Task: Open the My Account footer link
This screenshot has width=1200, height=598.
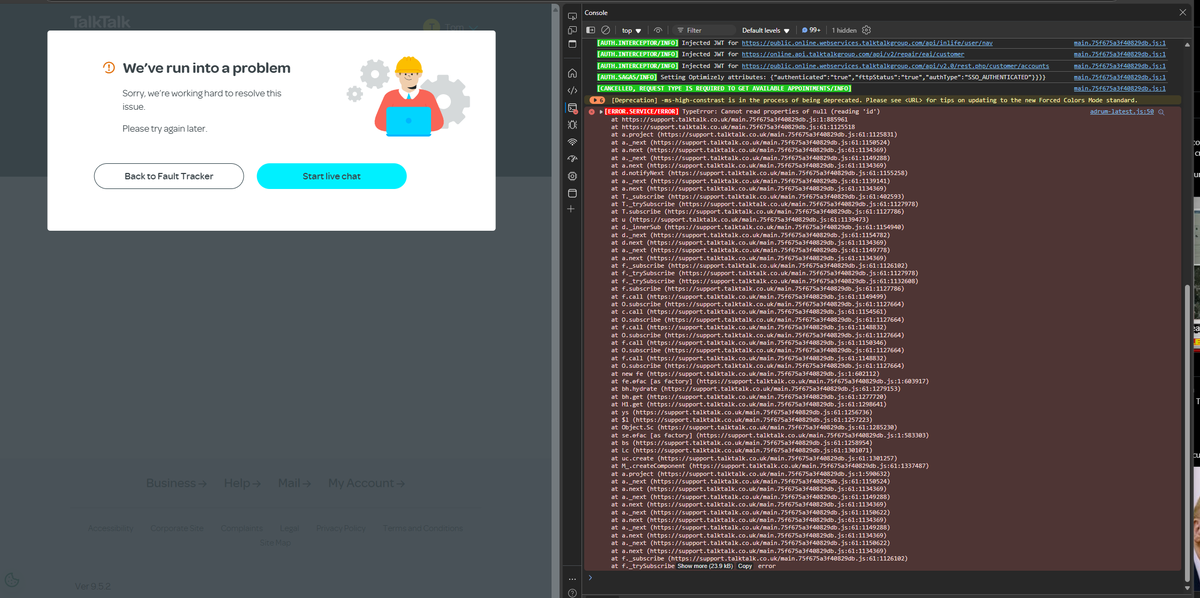Action: [x=366, y=483]
